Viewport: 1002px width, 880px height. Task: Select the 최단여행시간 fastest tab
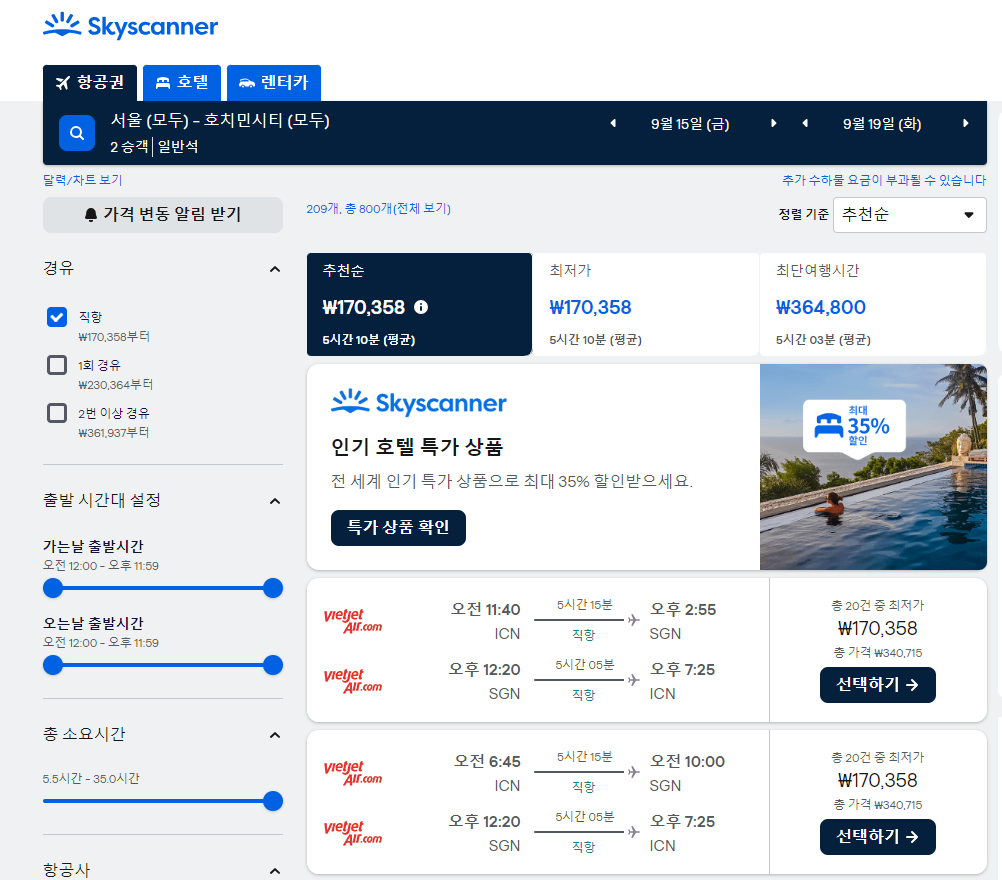click(x=873, y=304)
